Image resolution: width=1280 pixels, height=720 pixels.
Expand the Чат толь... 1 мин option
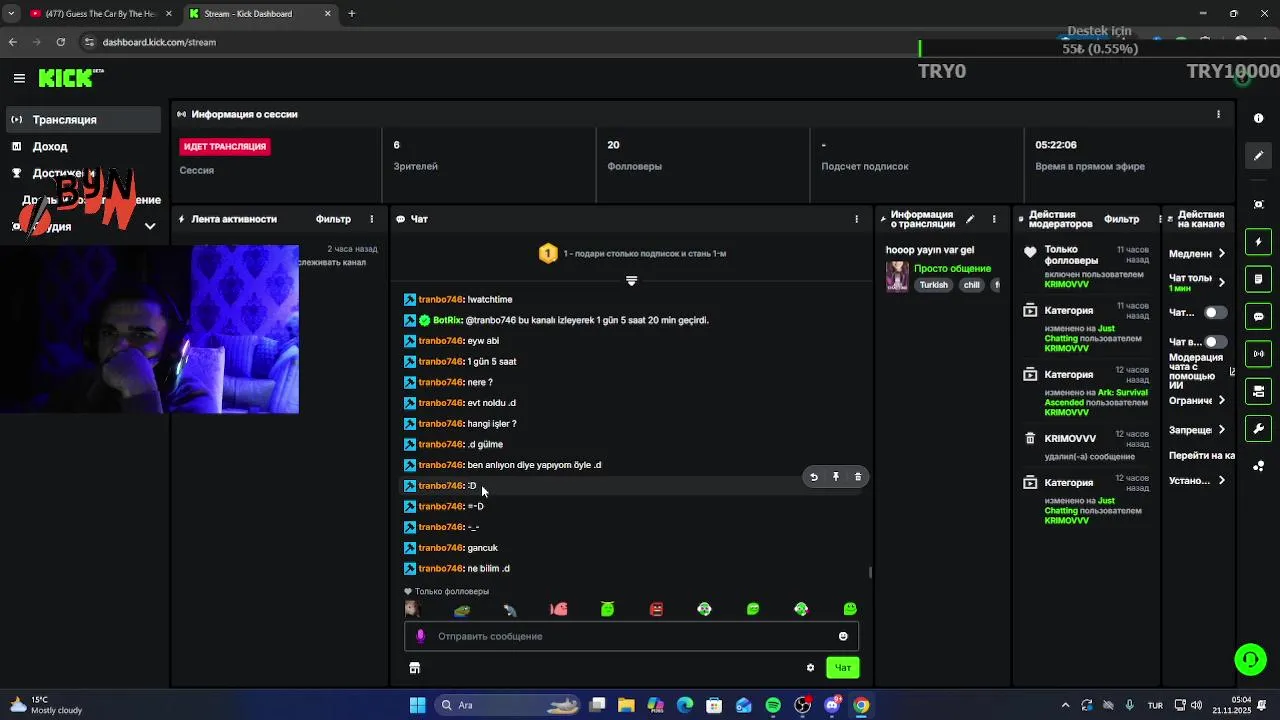pyautogui.click(x=1197, y=283)
